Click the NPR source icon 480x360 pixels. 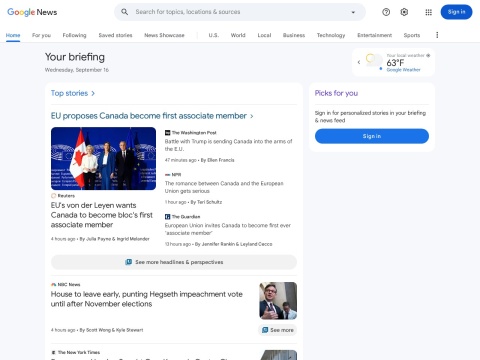168,175
